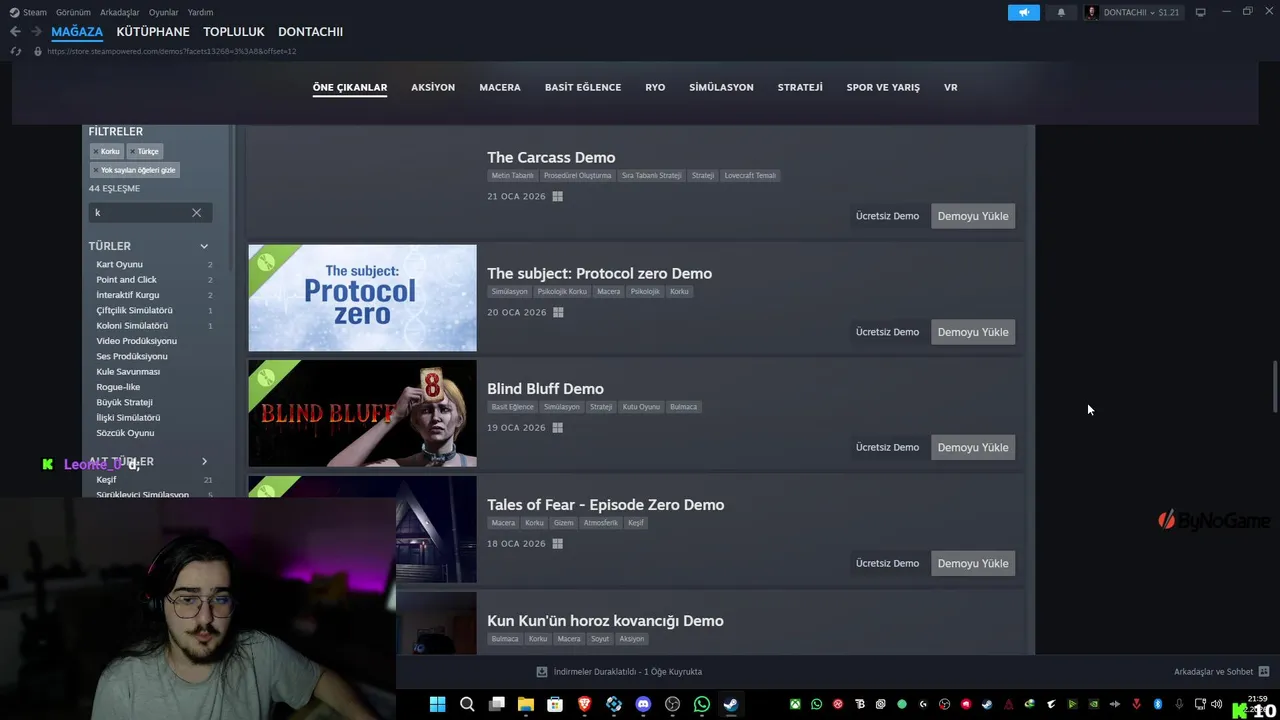The height and width of the screenshot is (720, 1280).
Task: Open File Explorer from taskbar
Action: tap(525, 704)
